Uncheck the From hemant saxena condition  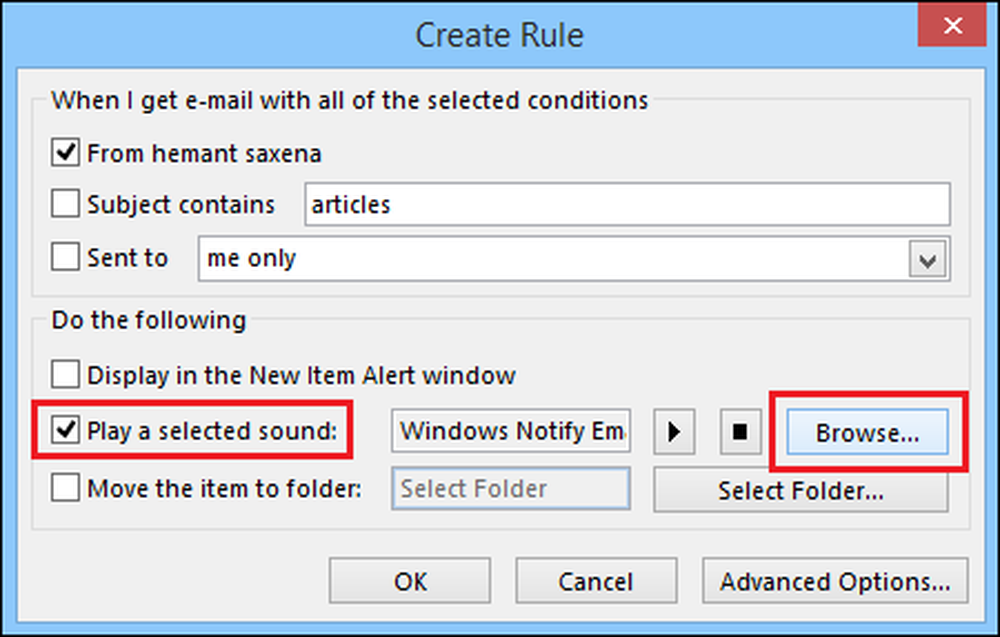click(x=66, y=154)
